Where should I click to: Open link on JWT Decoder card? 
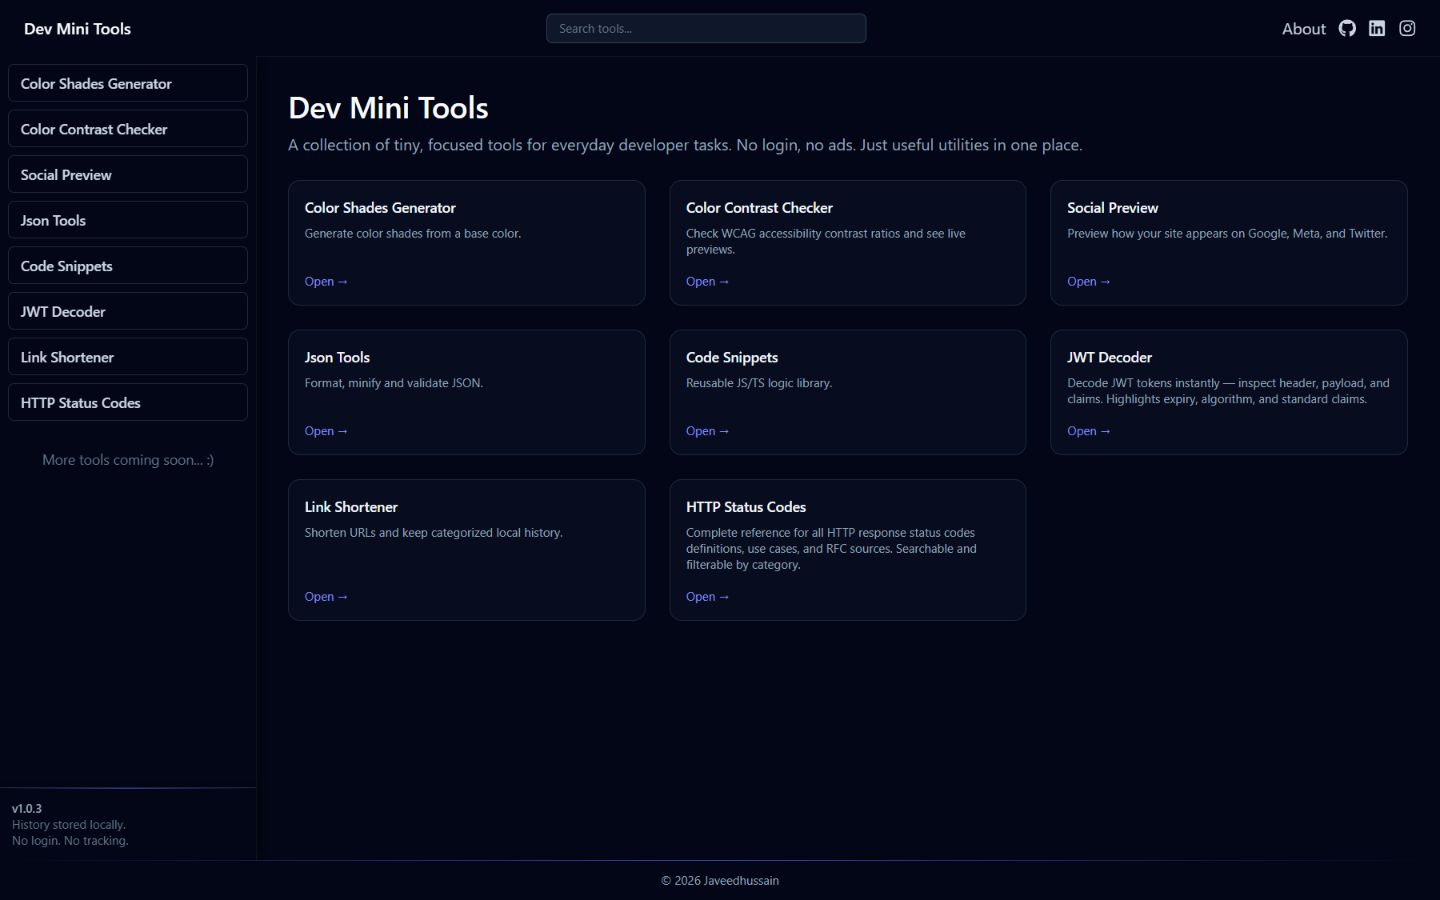click(x=1088, y=431)
